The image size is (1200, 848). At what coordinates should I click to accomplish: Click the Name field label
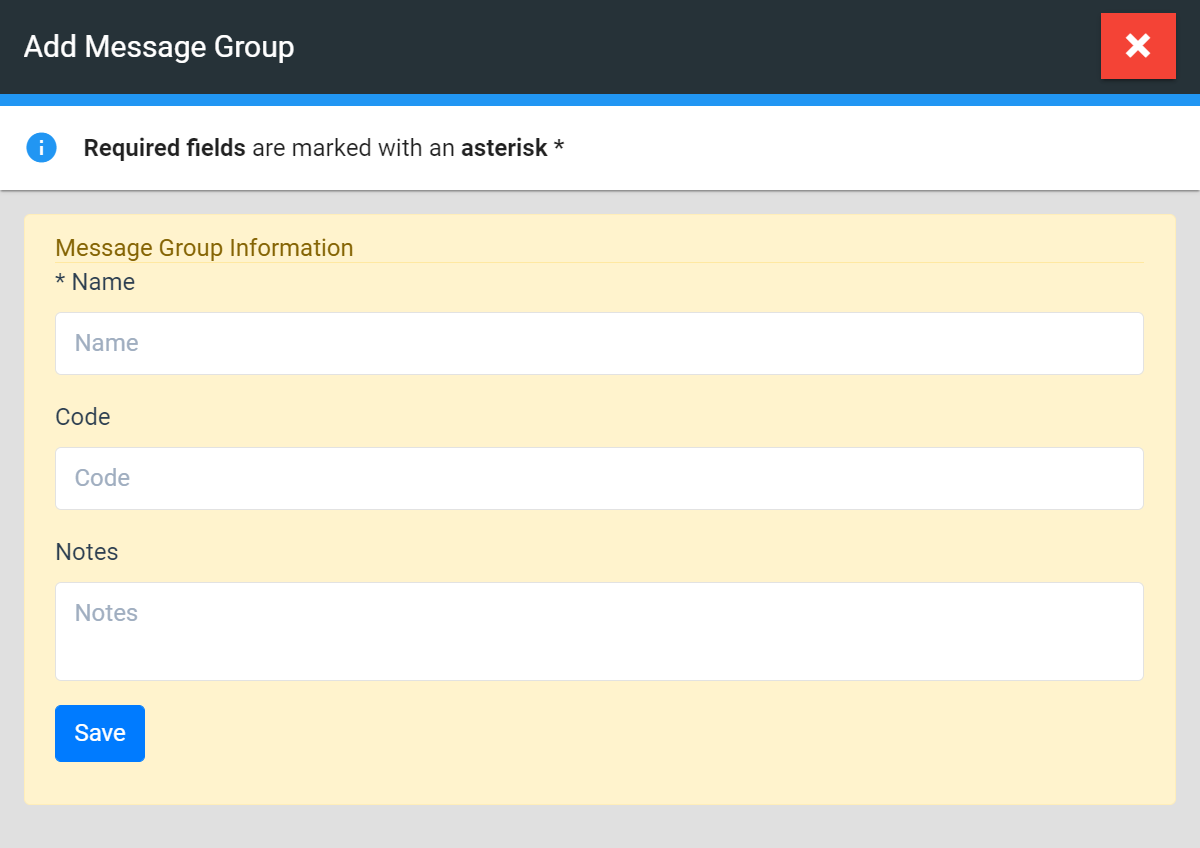[103, 283]
